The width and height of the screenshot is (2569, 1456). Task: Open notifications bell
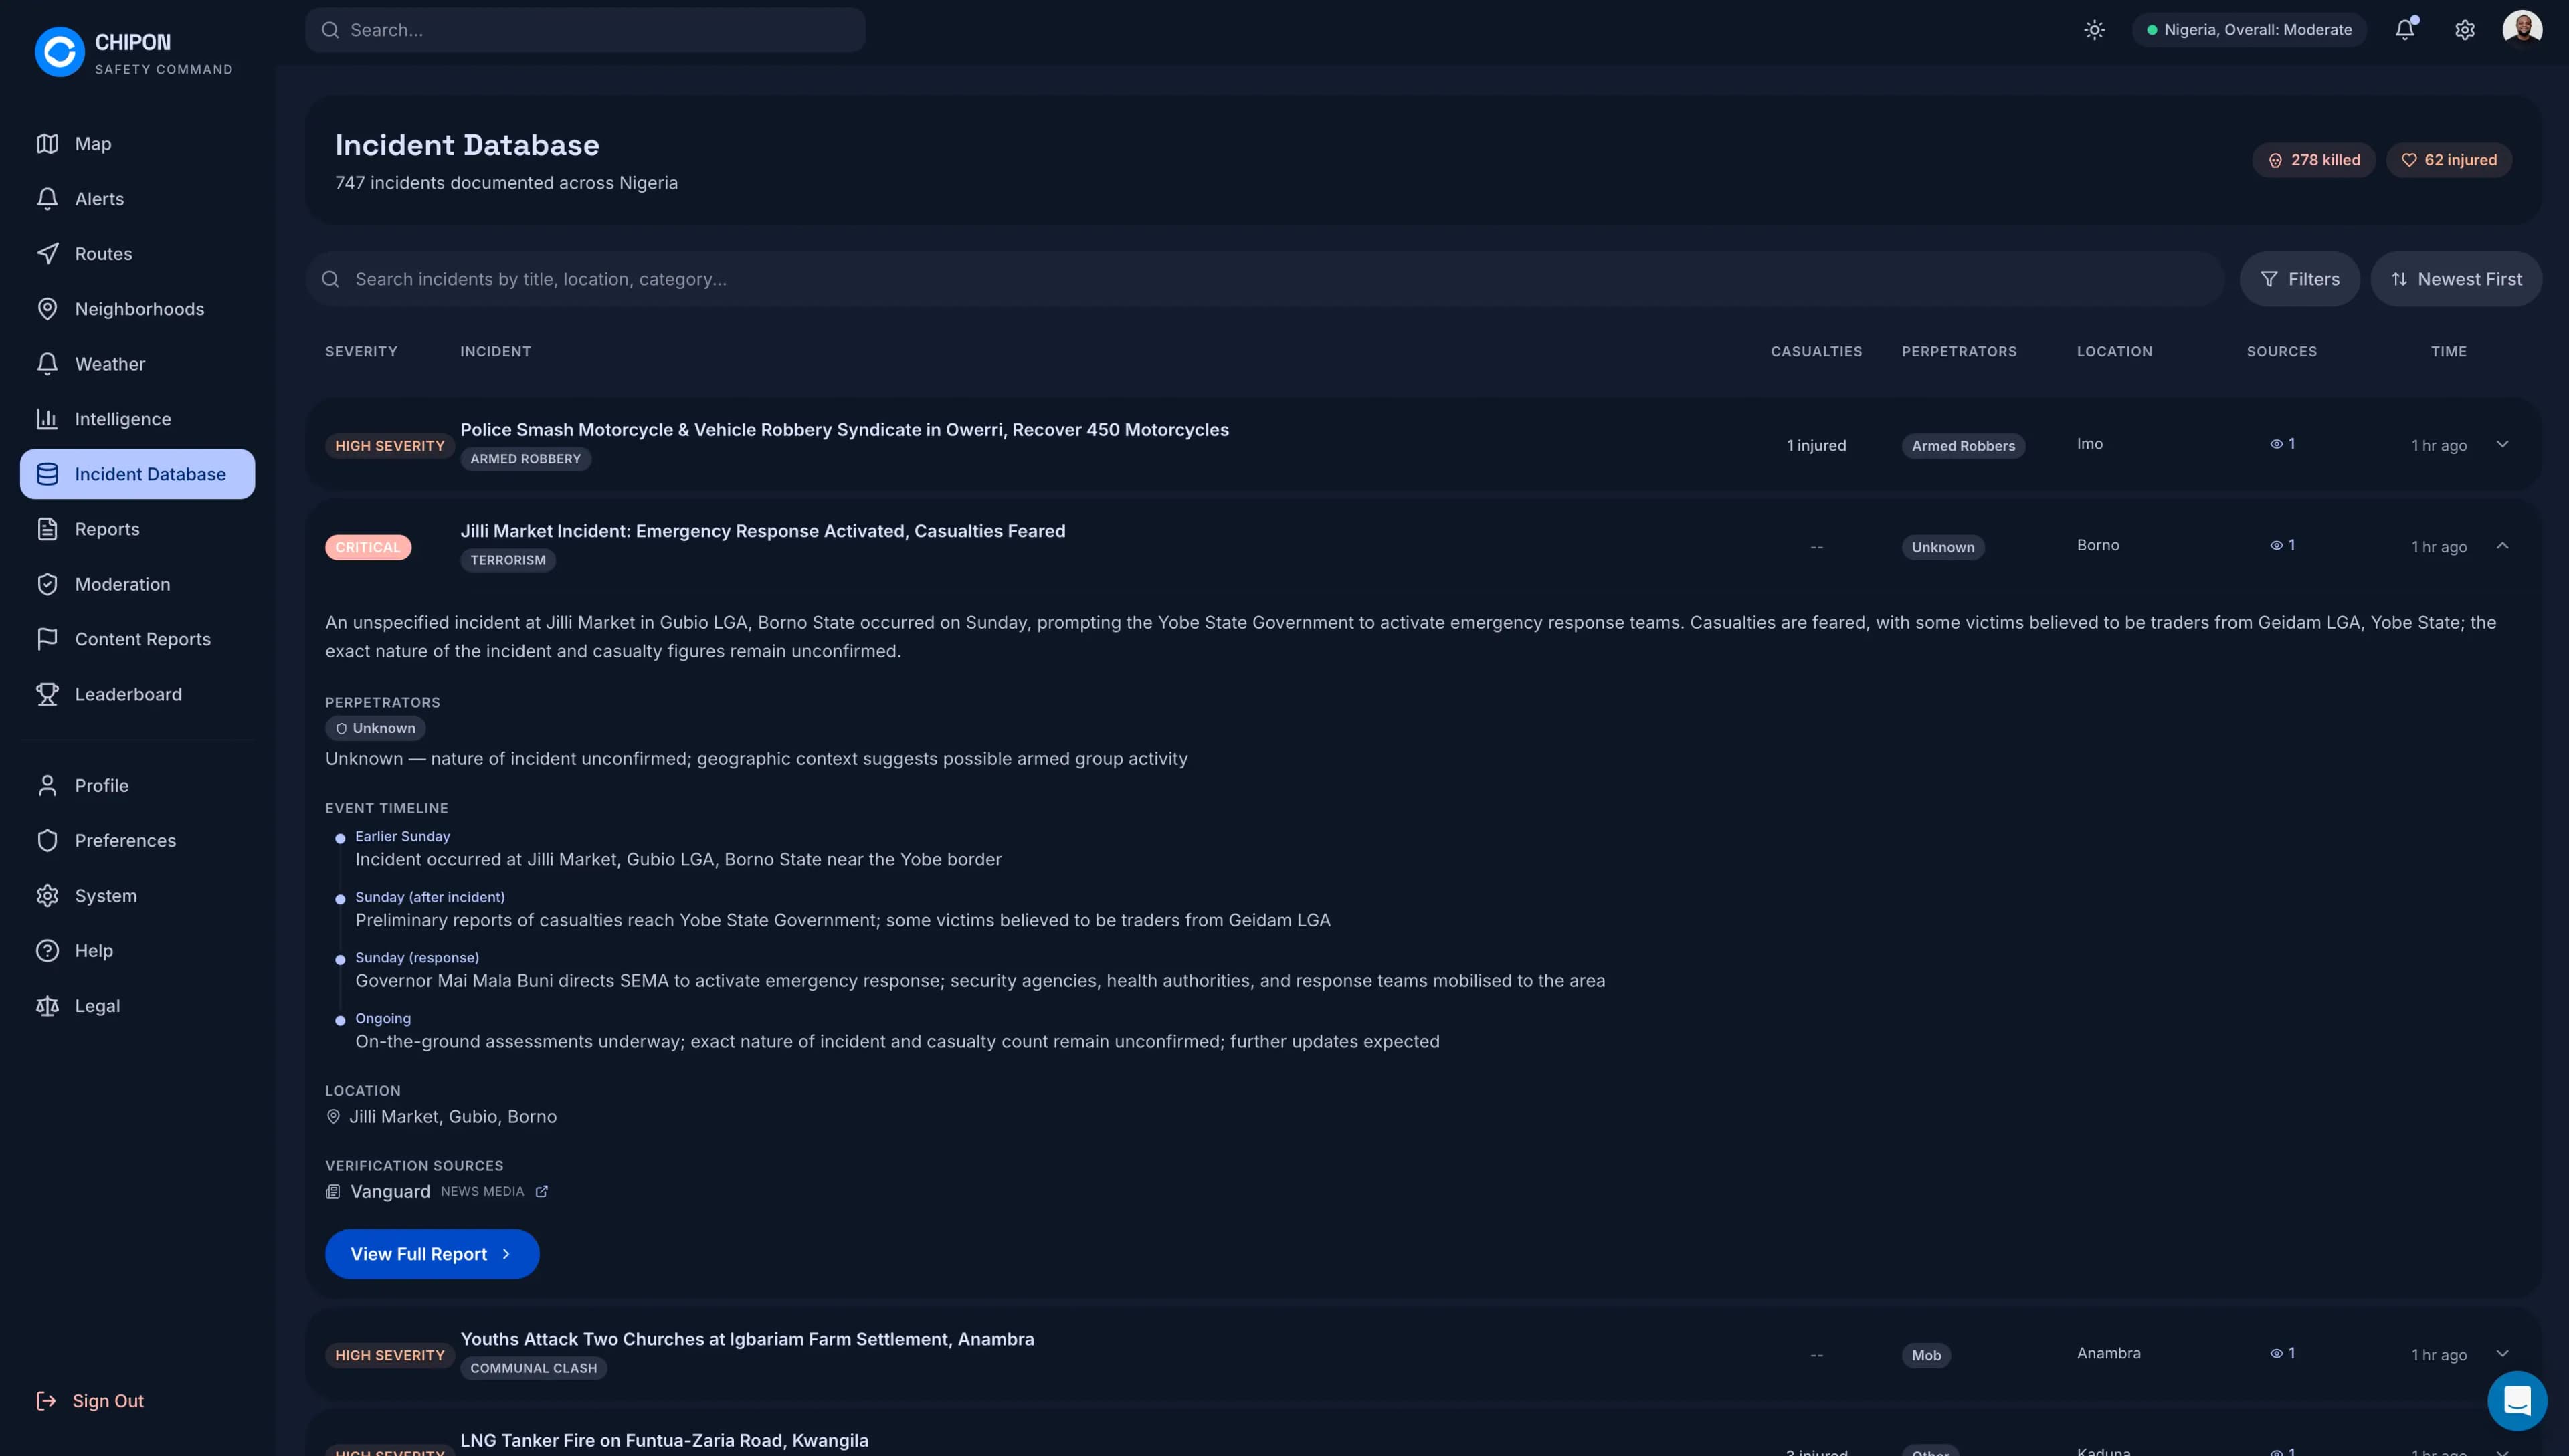tap(2404, 29)
